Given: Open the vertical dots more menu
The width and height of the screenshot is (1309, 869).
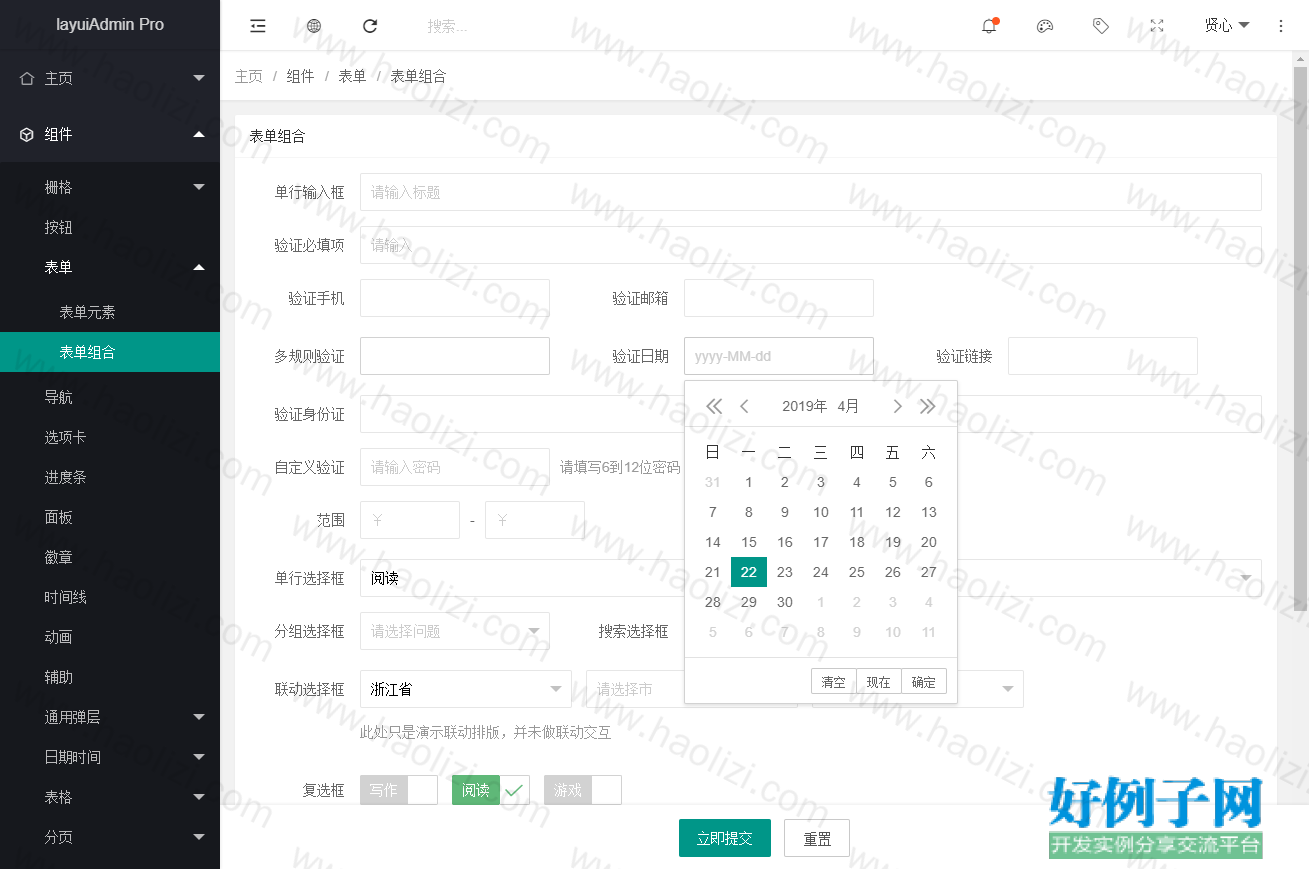Looking at the screenshot, I should click(x=1281, y=26).
